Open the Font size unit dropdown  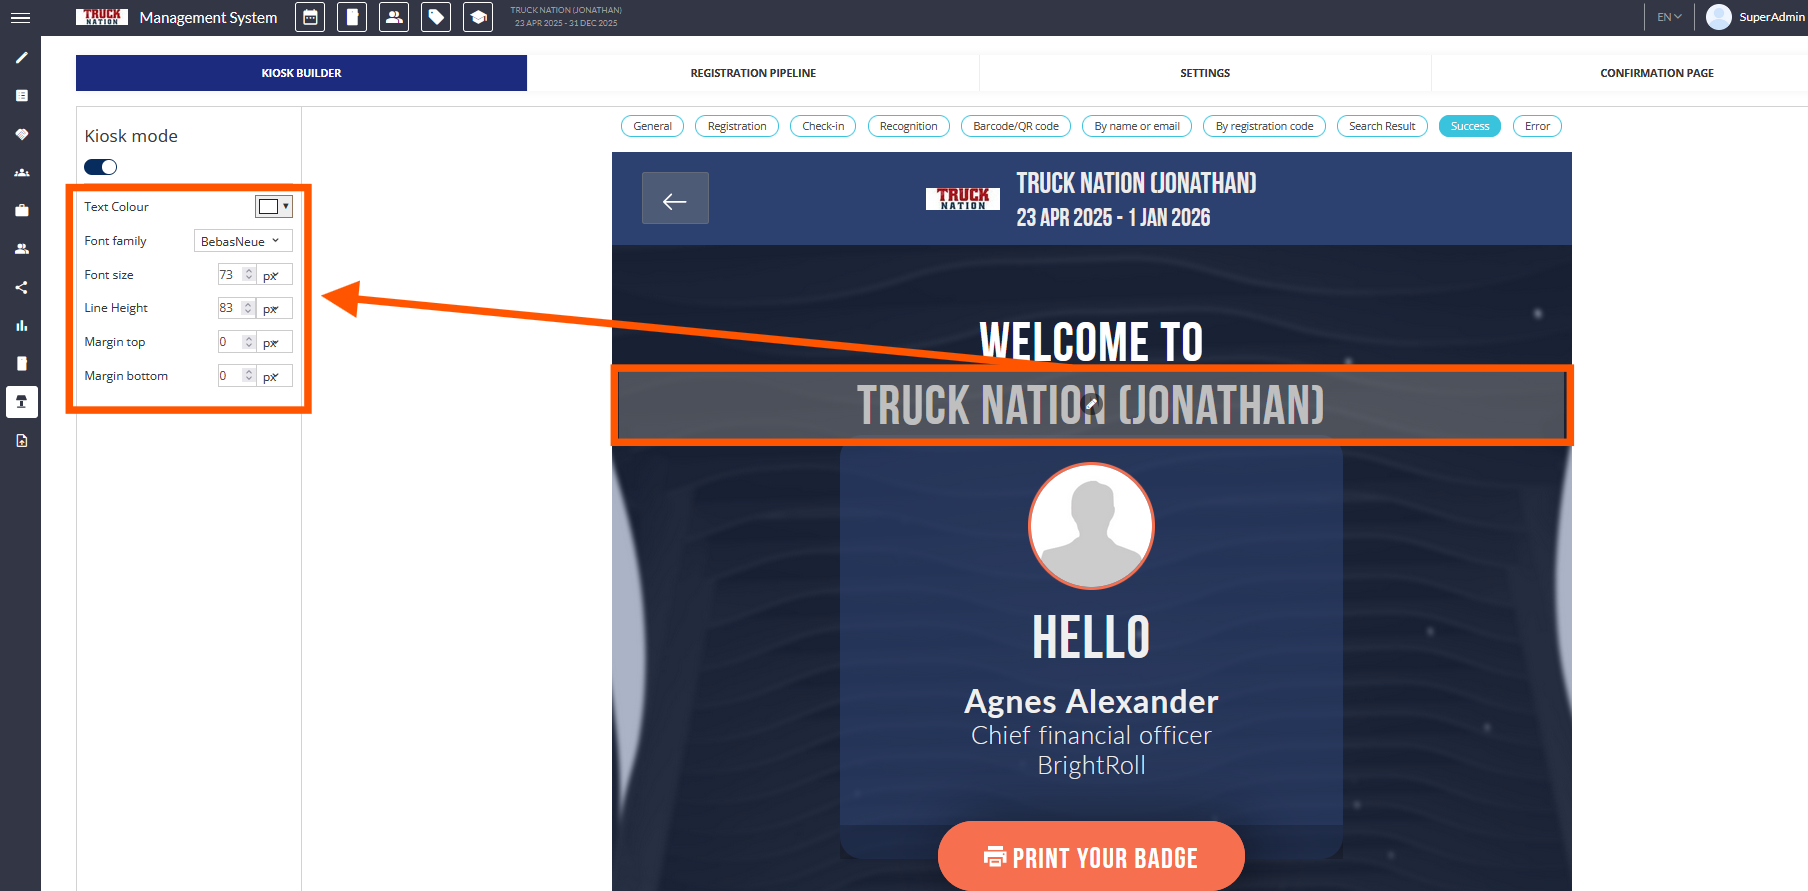pyautogui.click(x=274, y=275)
